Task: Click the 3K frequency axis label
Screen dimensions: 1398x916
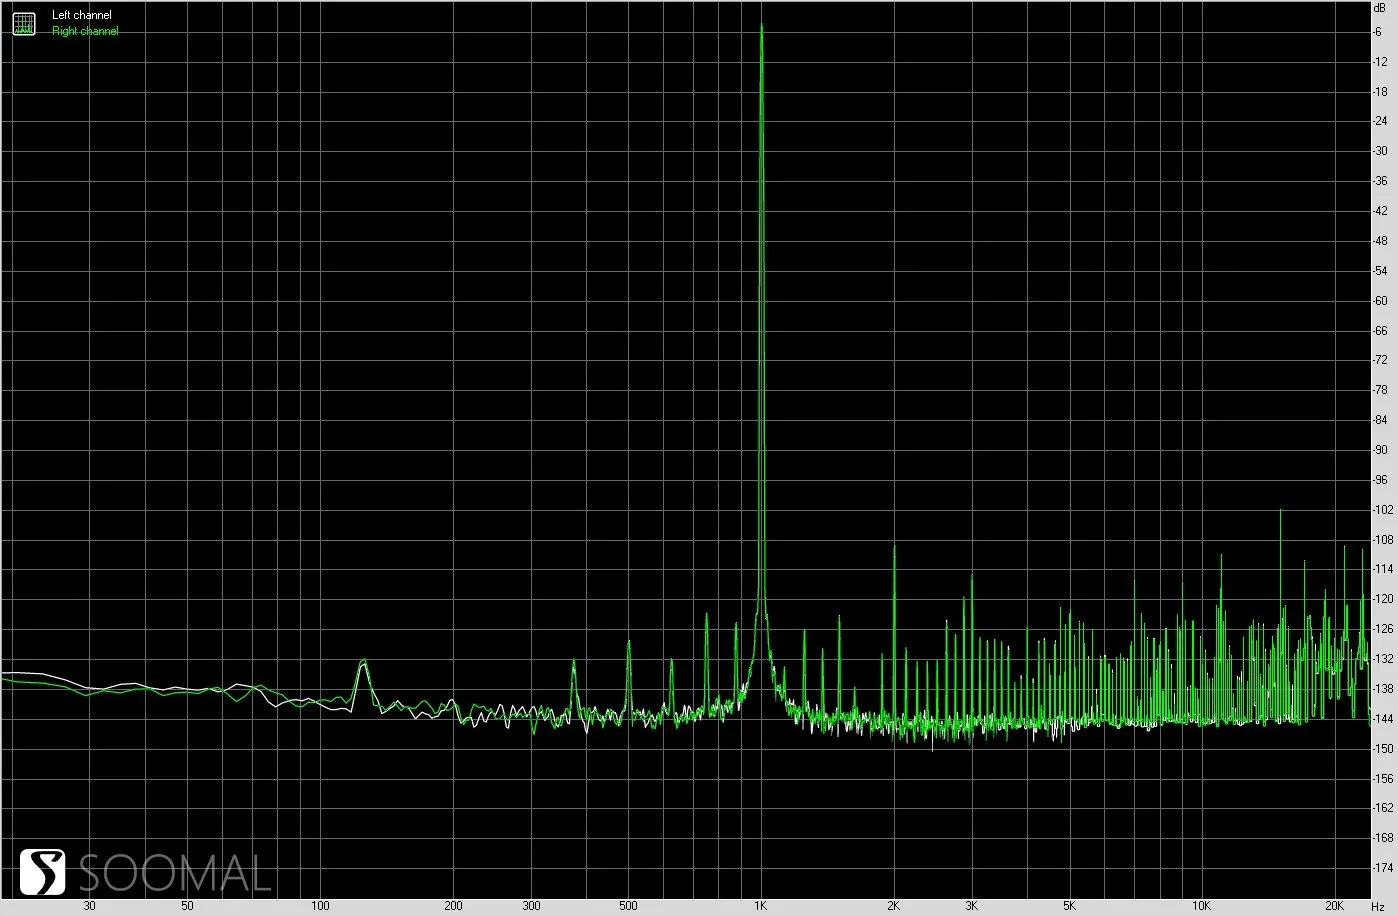Action: (971, 906)
